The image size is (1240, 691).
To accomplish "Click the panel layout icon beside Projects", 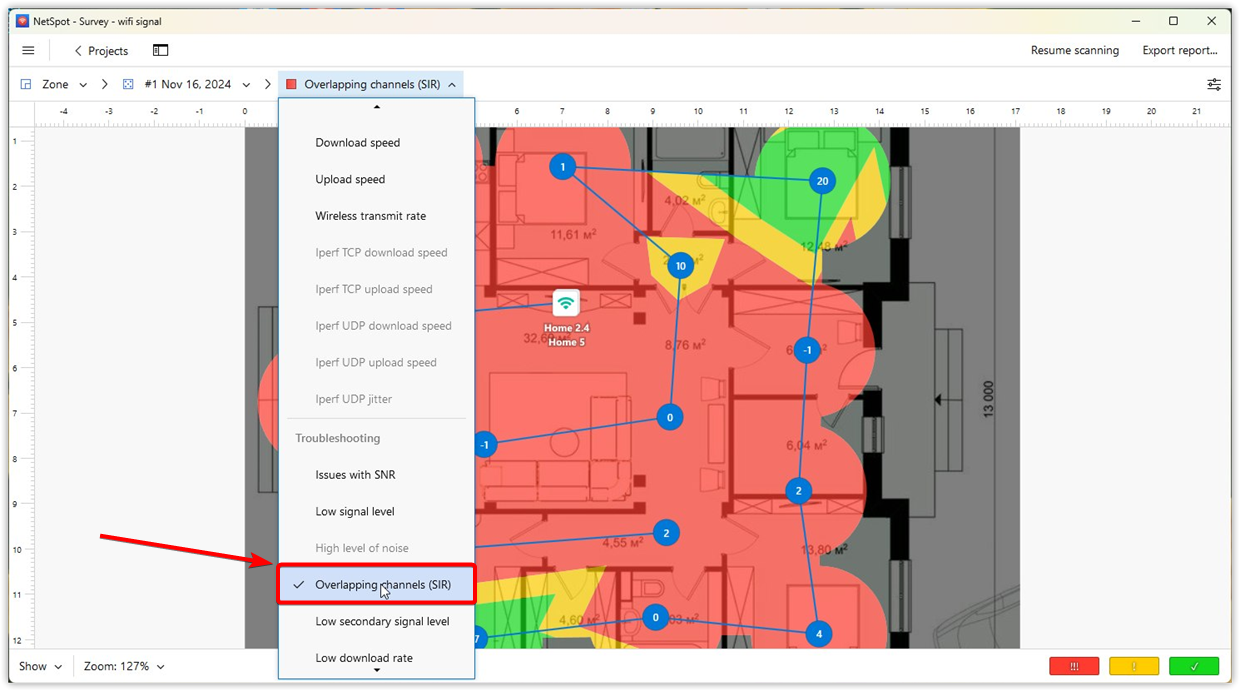I will click(160, 49).
